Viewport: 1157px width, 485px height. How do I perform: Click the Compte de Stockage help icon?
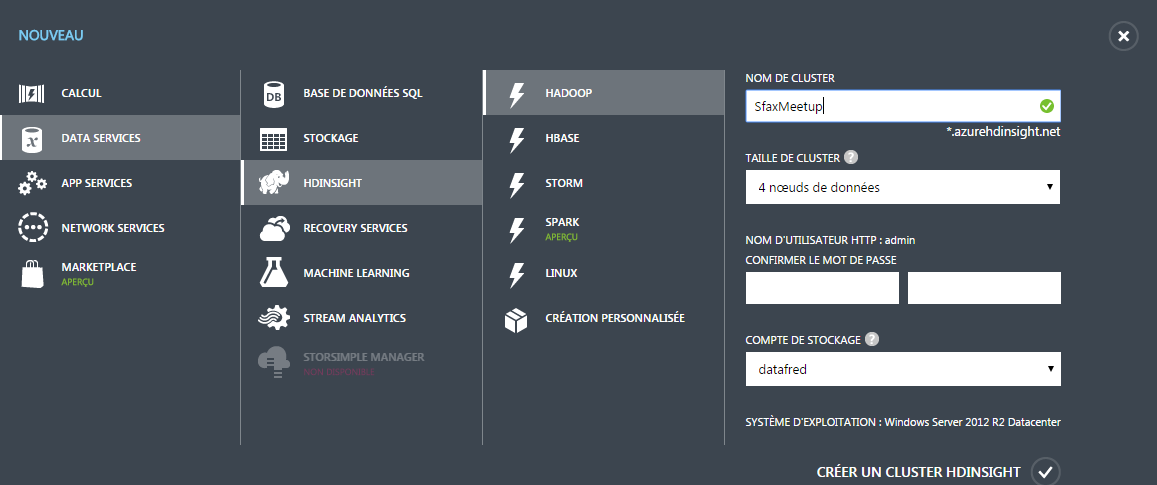point(872,340)
